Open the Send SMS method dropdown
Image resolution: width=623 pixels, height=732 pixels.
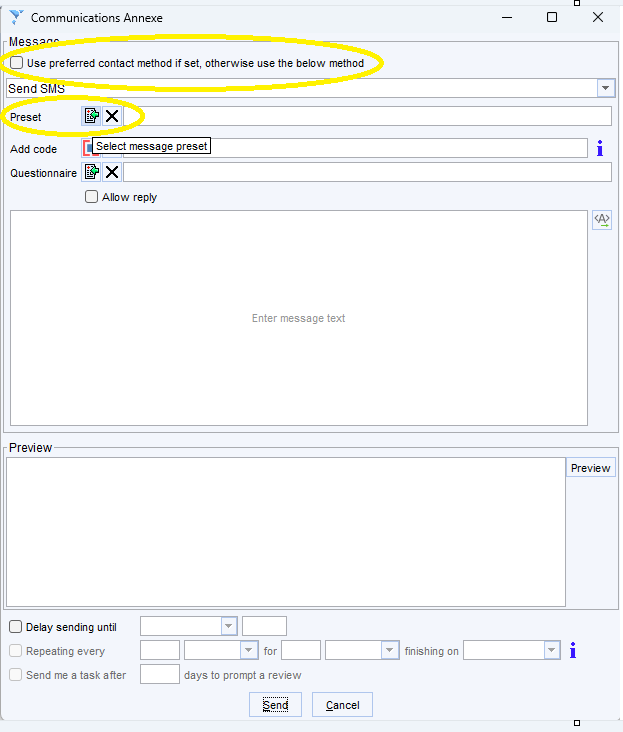(606, 88)
